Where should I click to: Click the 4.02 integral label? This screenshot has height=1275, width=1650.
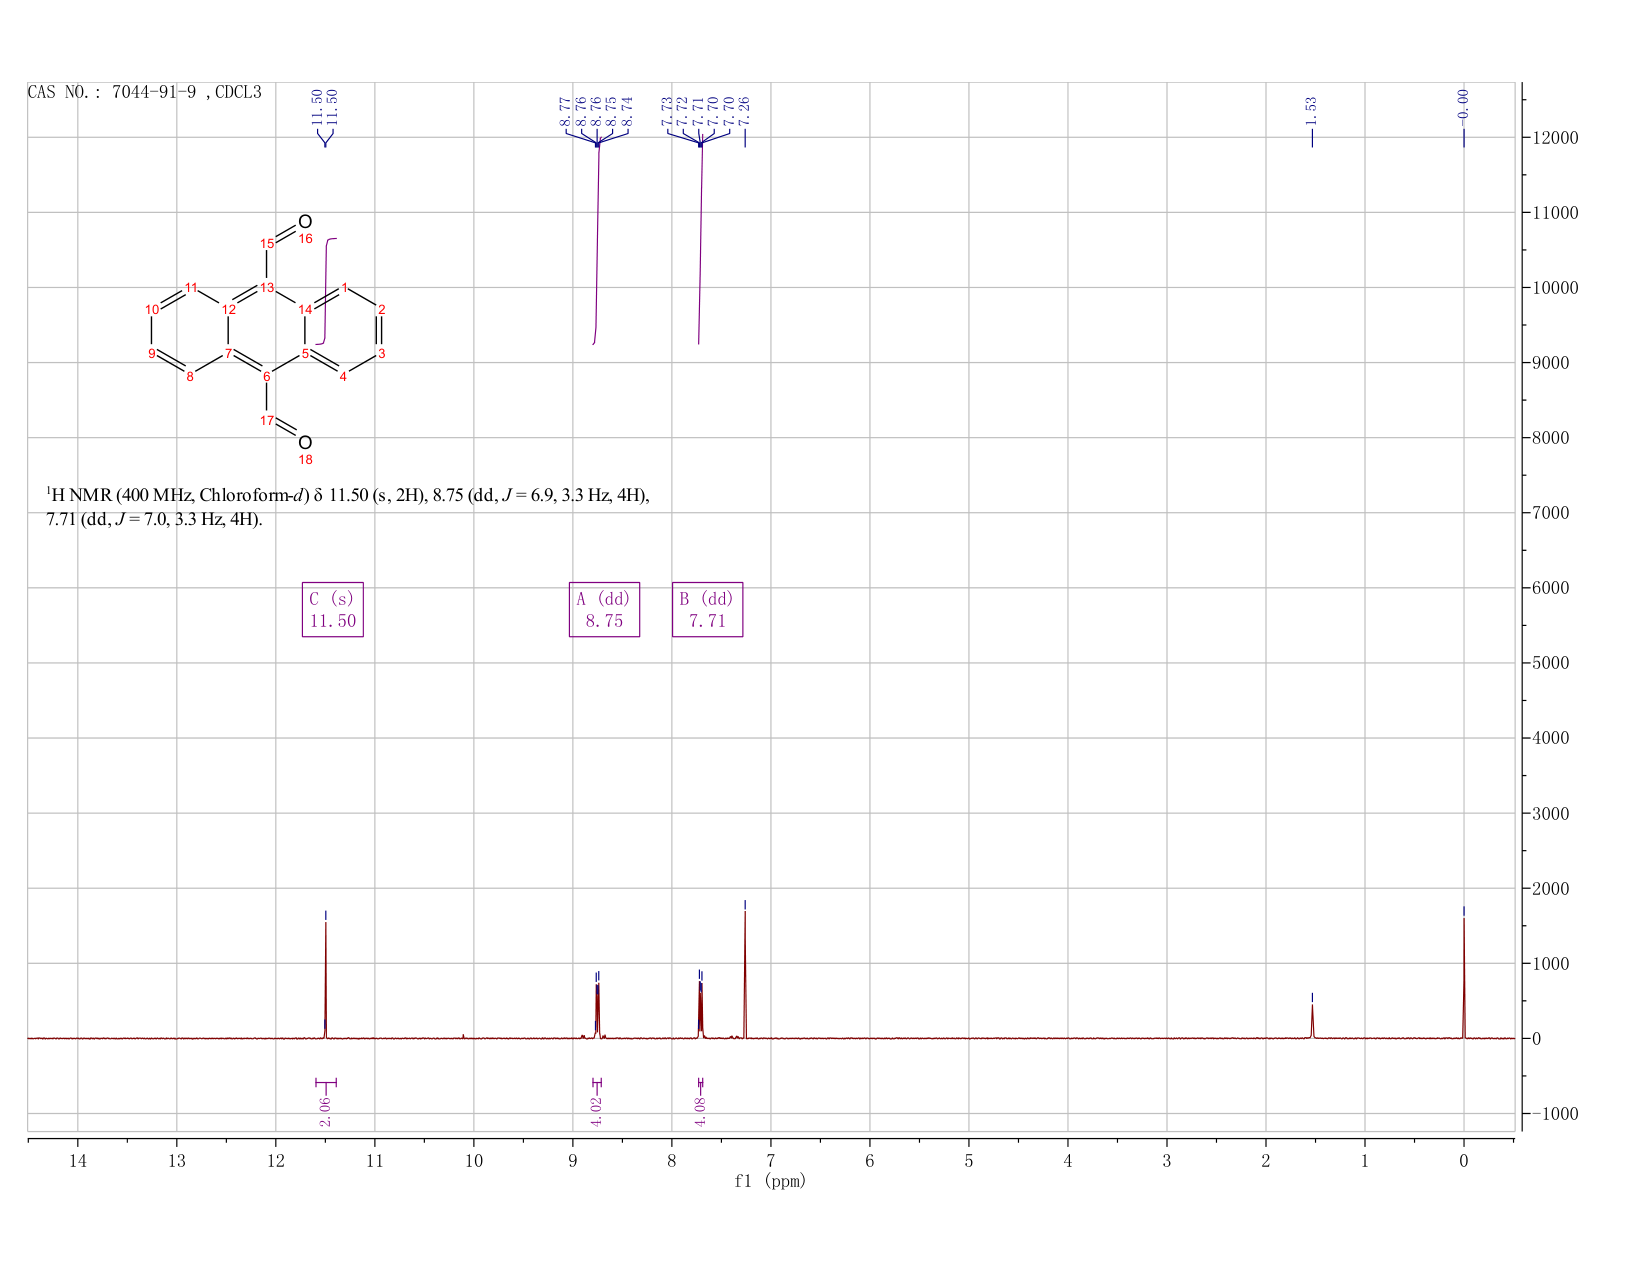[x=597, y=1111]
